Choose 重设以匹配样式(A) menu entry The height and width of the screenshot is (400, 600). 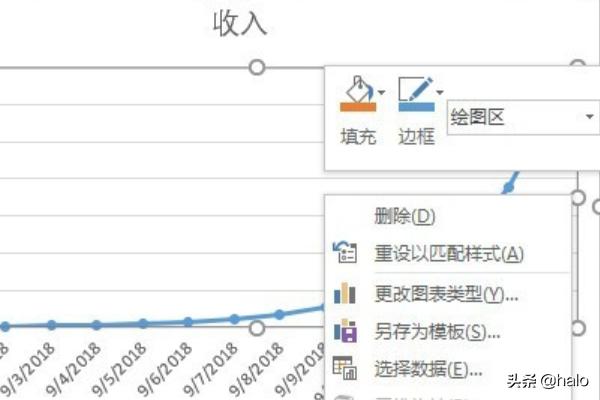[449, 254]
